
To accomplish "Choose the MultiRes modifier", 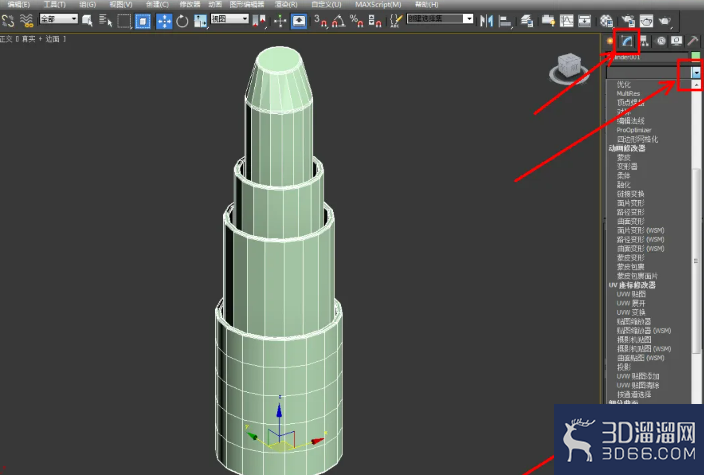I will tap(628, 93).
